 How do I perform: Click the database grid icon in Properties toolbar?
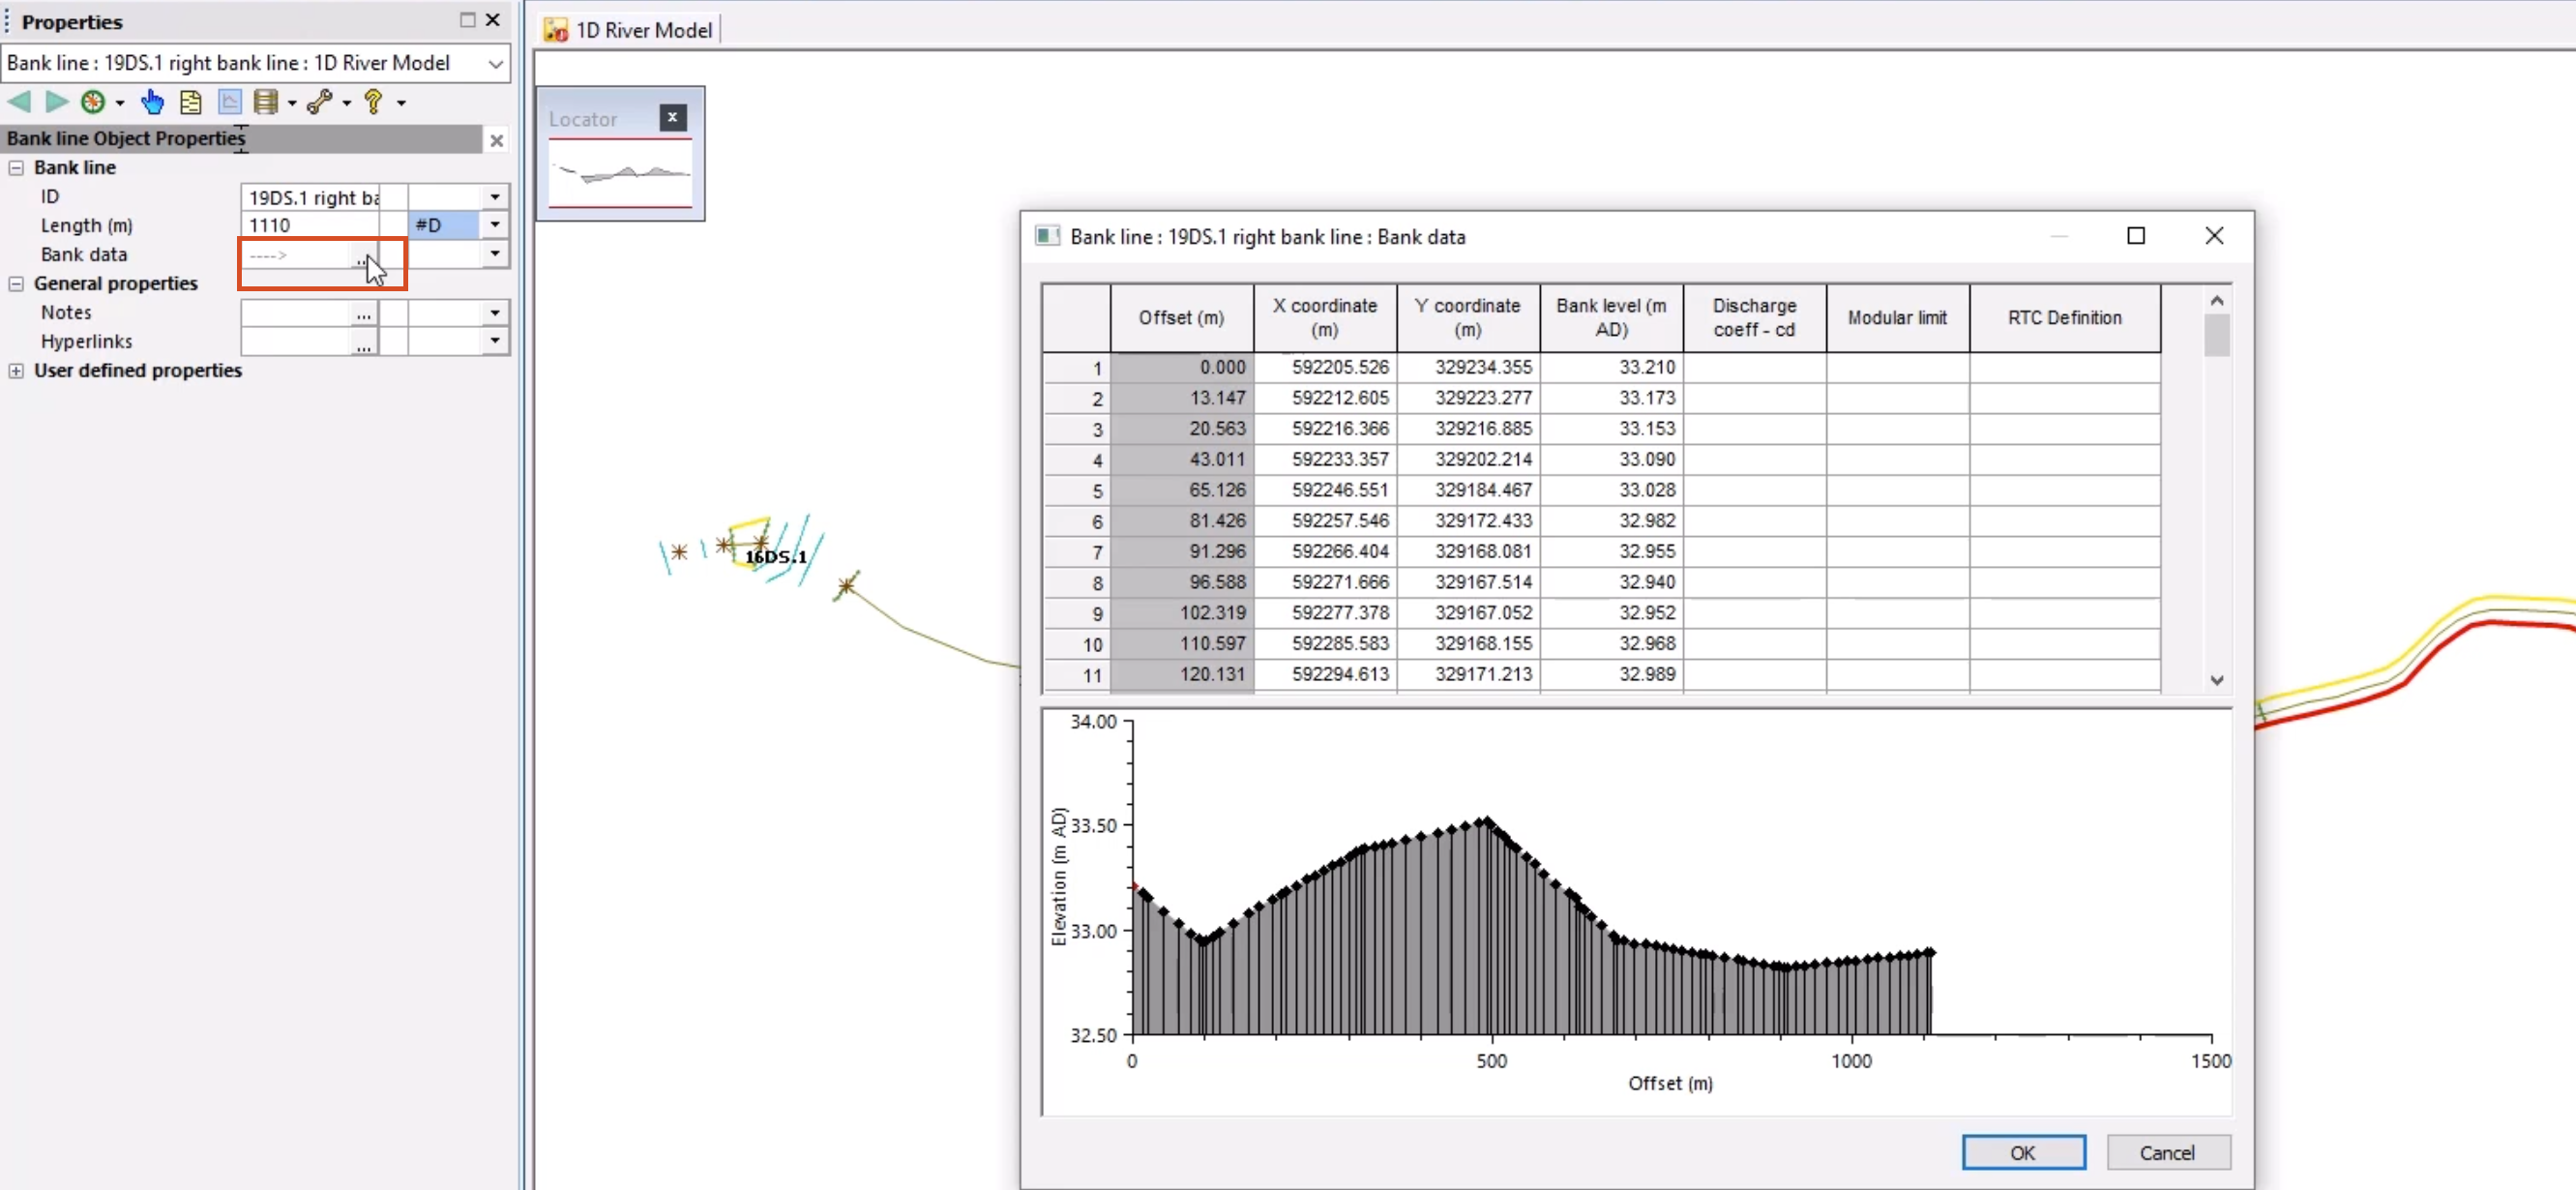pos(265,102)
